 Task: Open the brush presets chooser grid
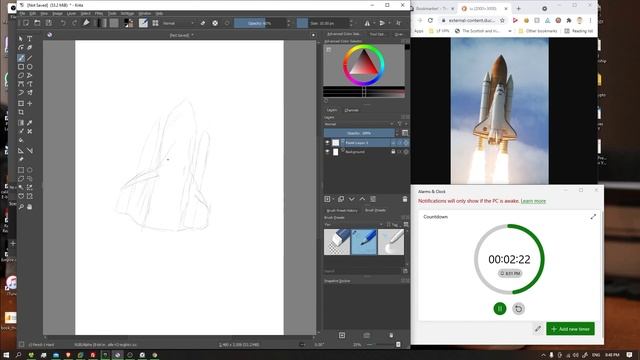coord(156,23)
